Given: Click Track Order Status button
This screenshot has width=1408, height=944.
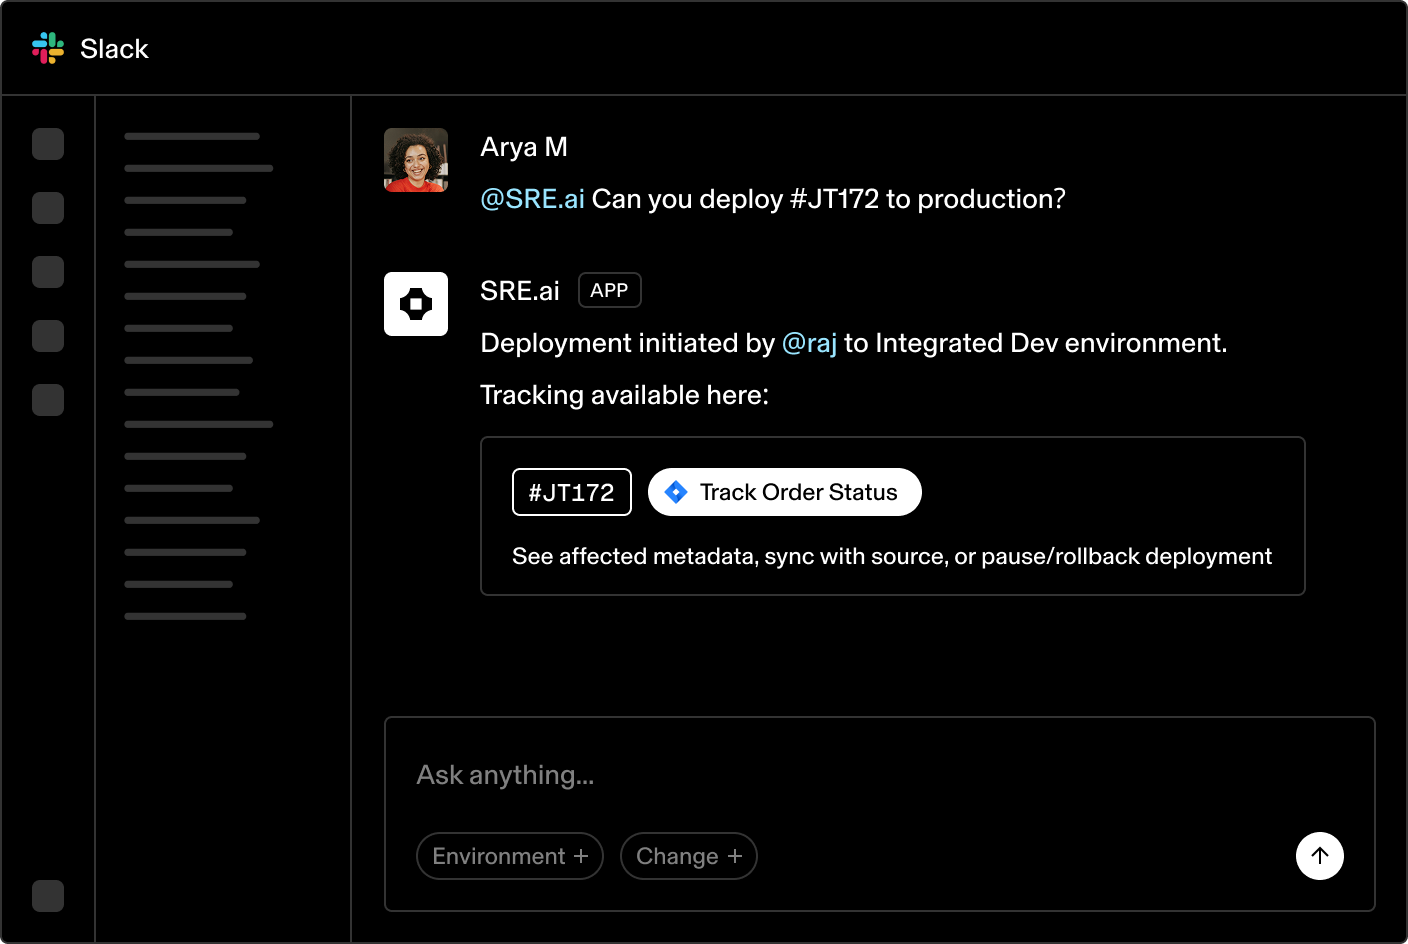Looking at the screenshot, I should (x=785, y=492).
